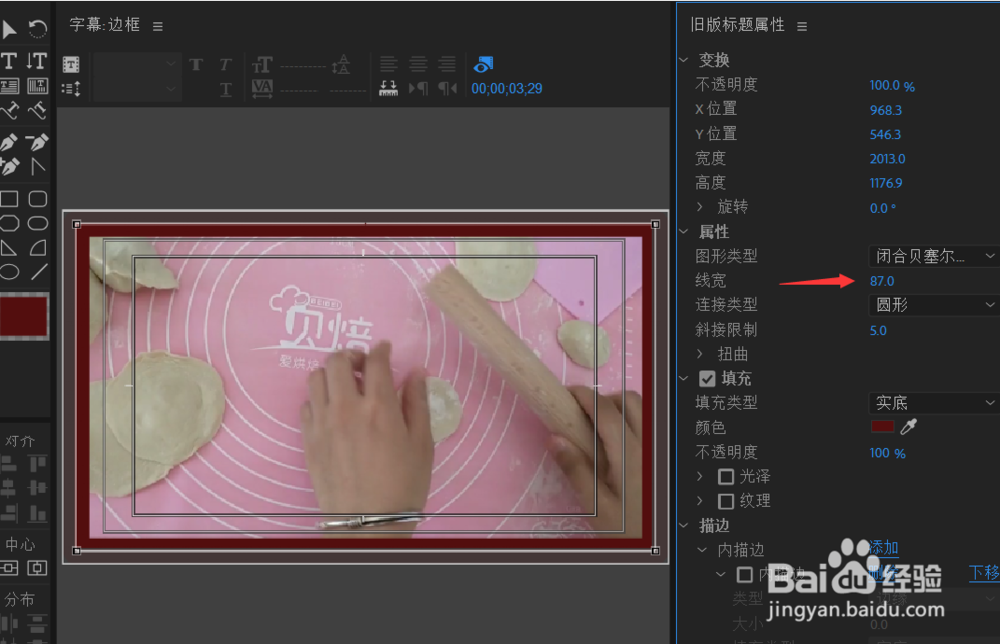The image size is (1000, 644).
Task: Open the 填充类型 fill type dropdown
Action: 934,403
